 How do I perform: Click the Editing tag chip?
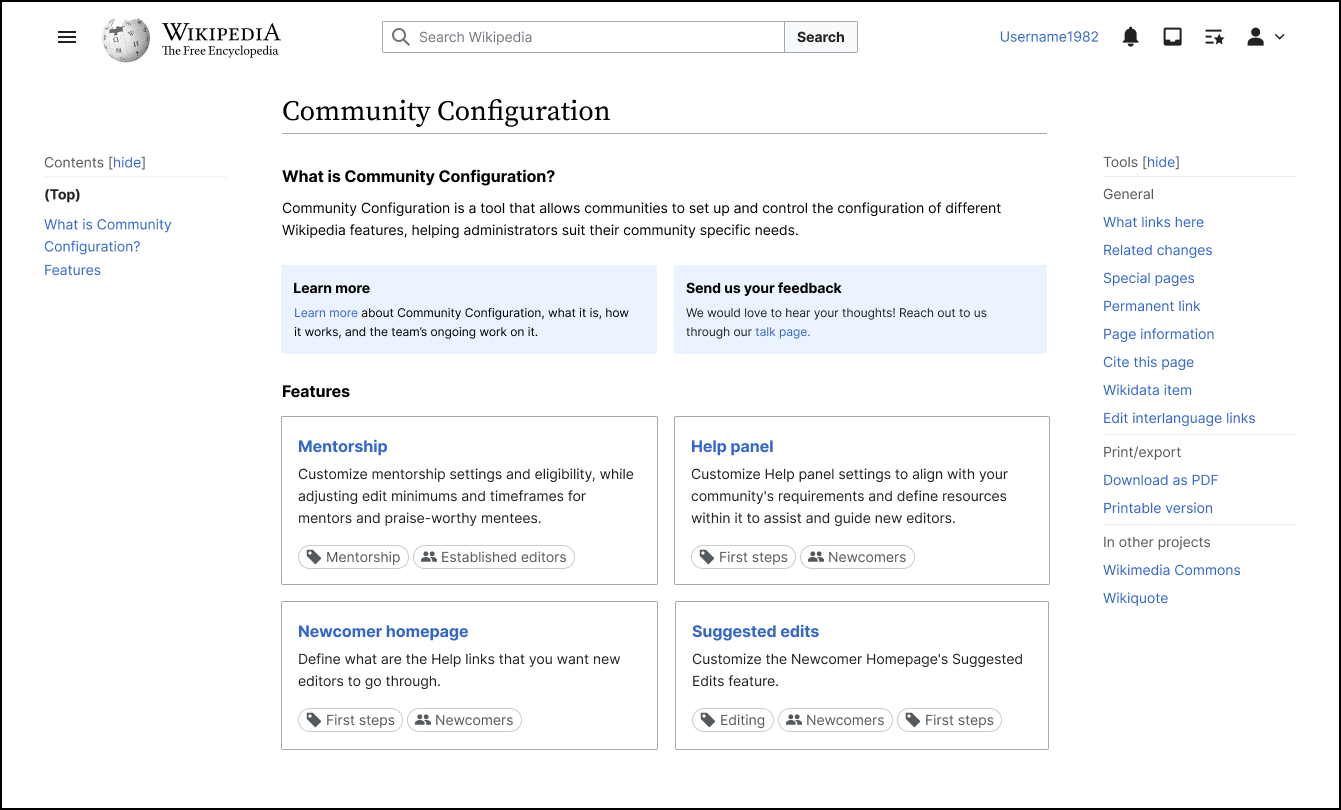point(732,720)
